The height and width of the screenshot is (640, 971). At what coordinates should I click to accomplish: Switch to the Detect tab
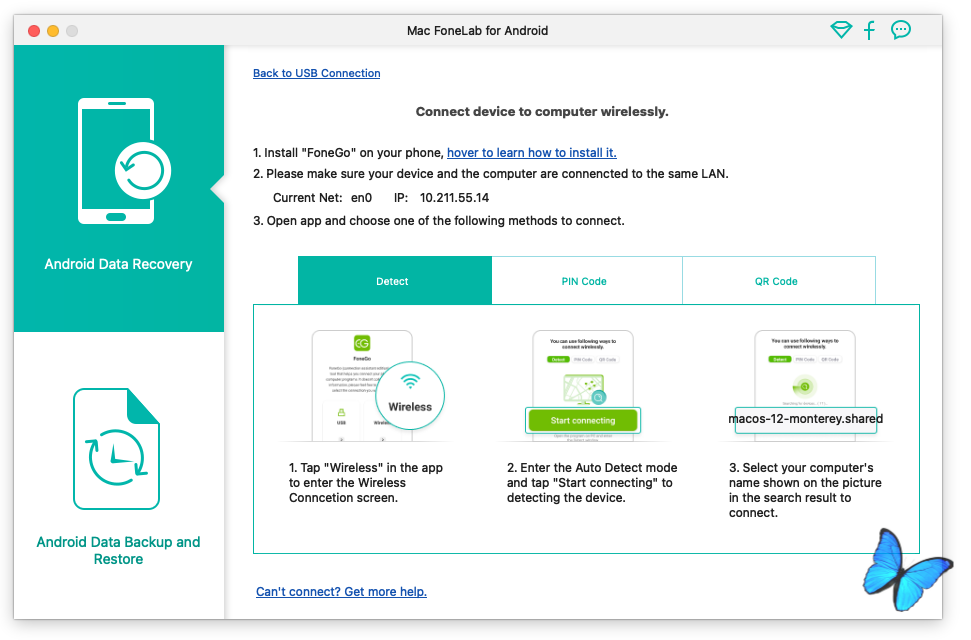click(394, 281)
